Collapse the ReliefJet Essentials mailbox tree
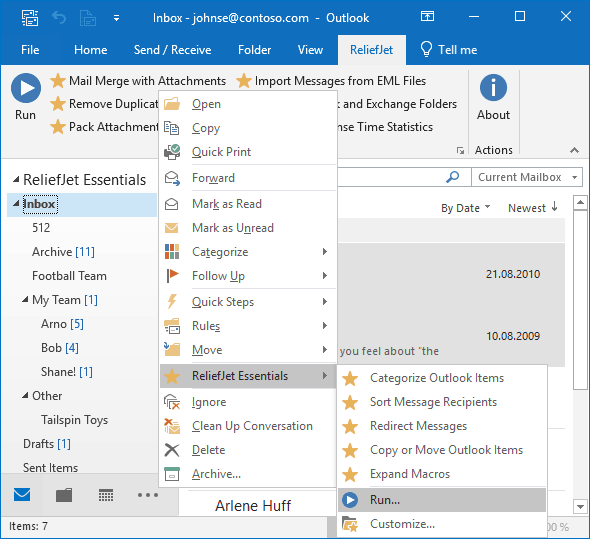Screen dimensions: 590x539 tap(16, 180)
